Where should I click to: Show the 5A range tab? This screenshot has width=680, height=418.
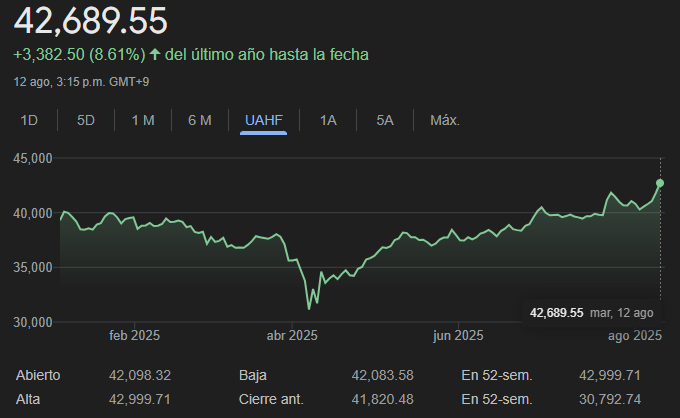(x=385, y=120)
